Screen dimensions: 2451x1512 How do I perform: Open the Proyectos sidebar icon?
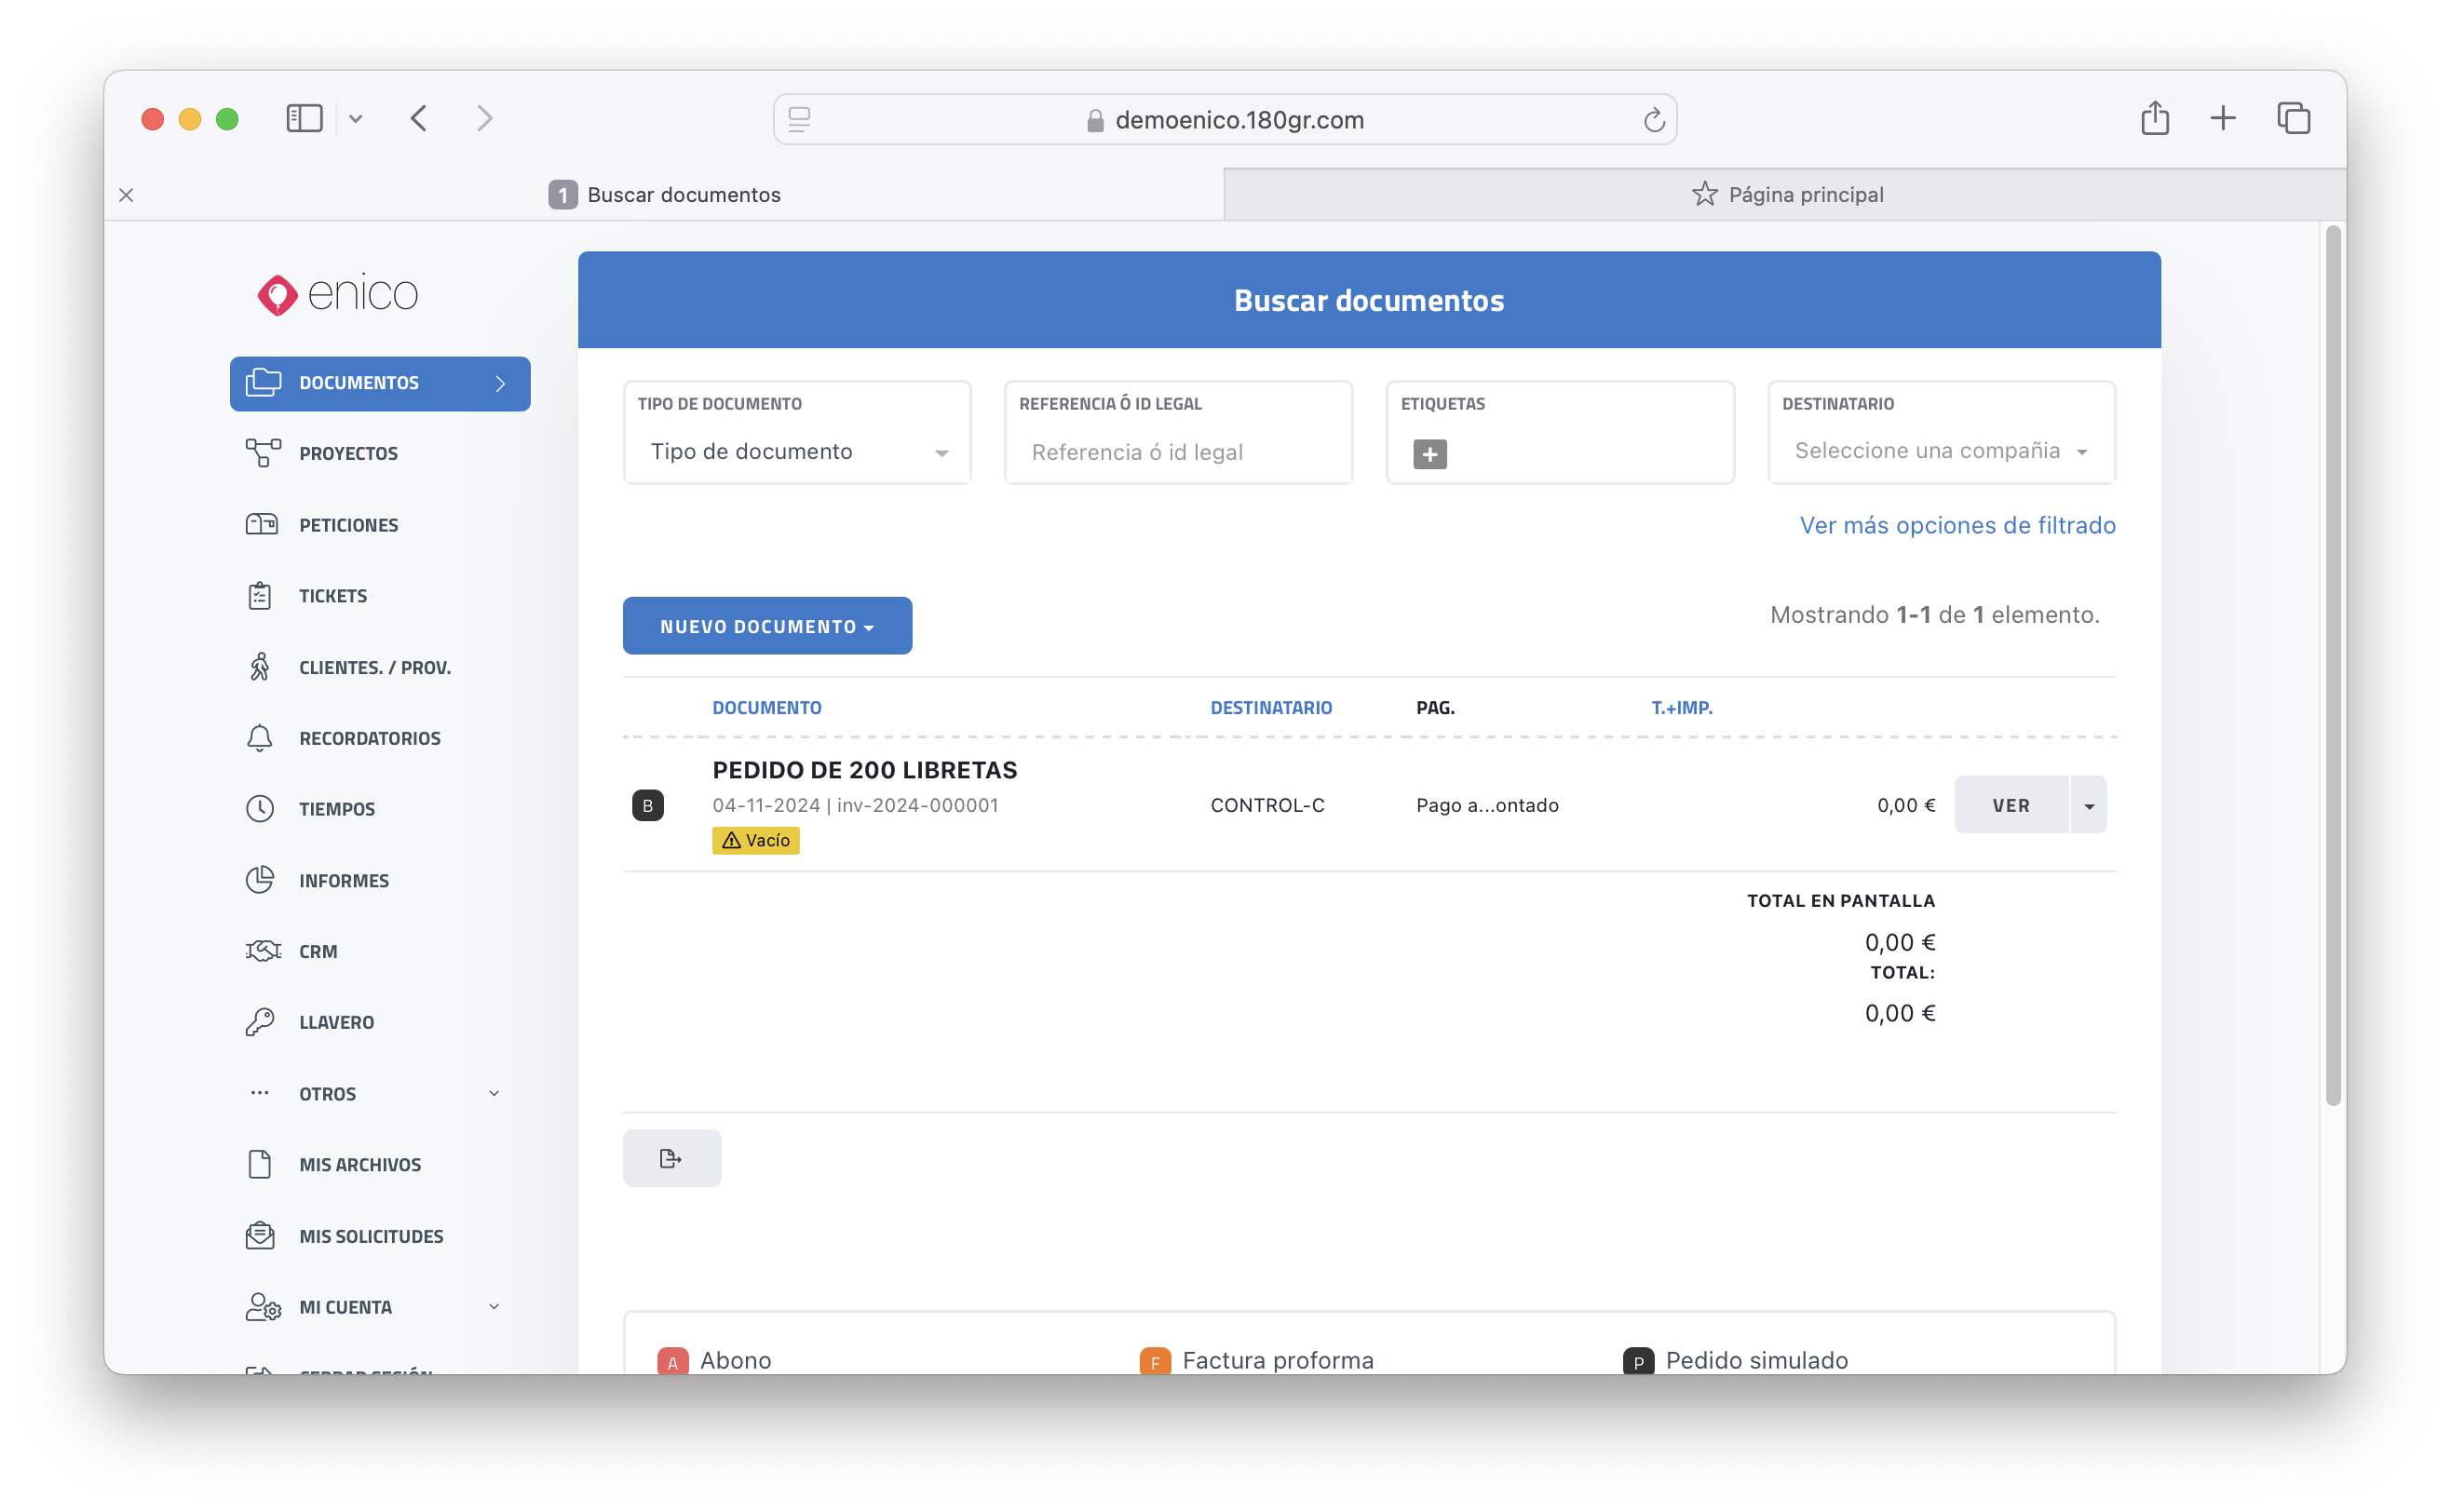263,453
